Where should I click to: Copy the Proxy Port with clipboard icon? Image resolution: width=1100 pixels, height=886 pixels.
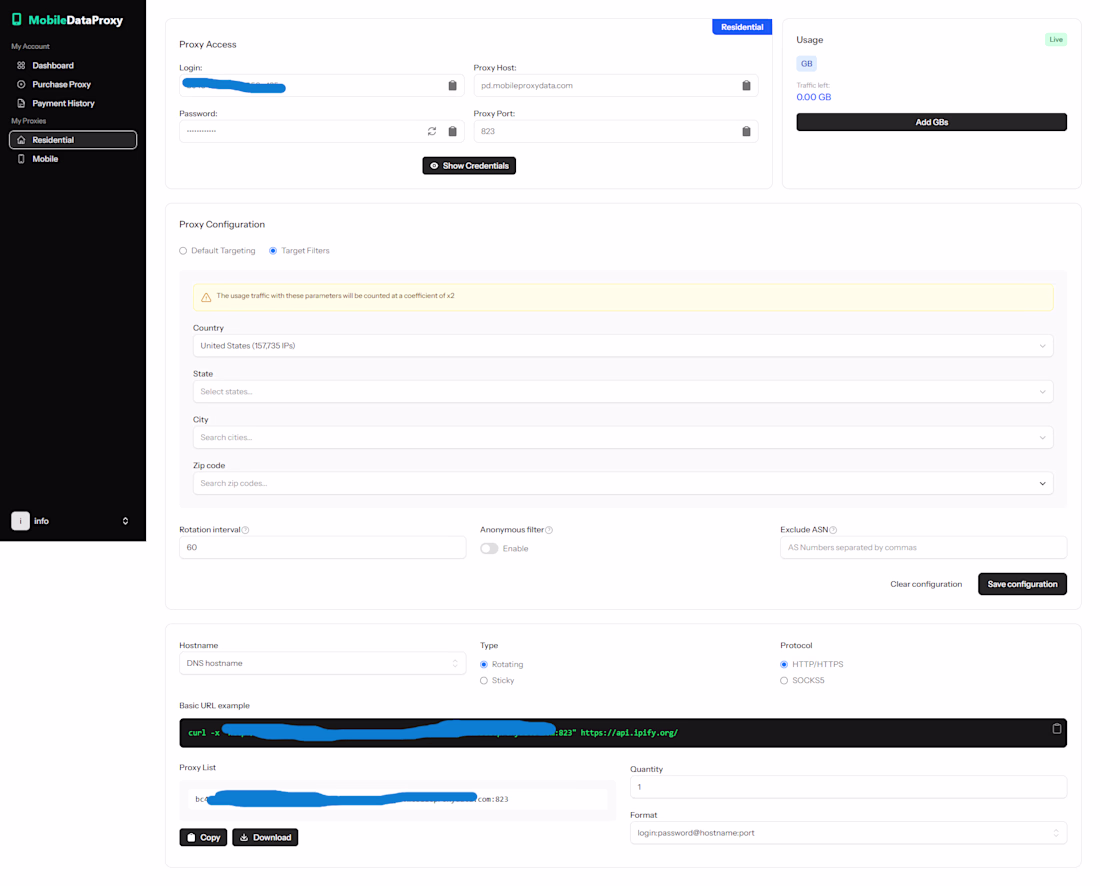[746, 131]
